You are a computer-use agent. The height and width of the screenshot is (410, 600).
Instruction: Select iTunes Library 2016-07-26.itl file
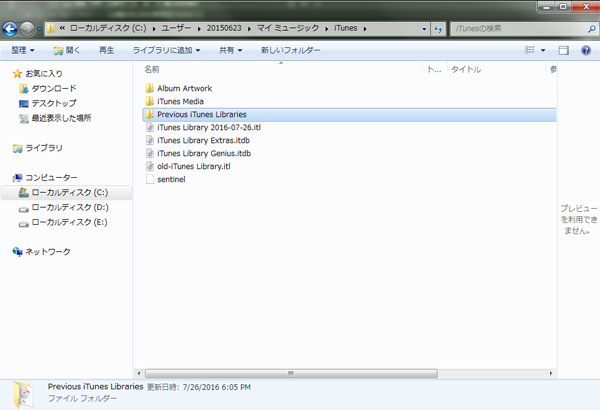209,127
